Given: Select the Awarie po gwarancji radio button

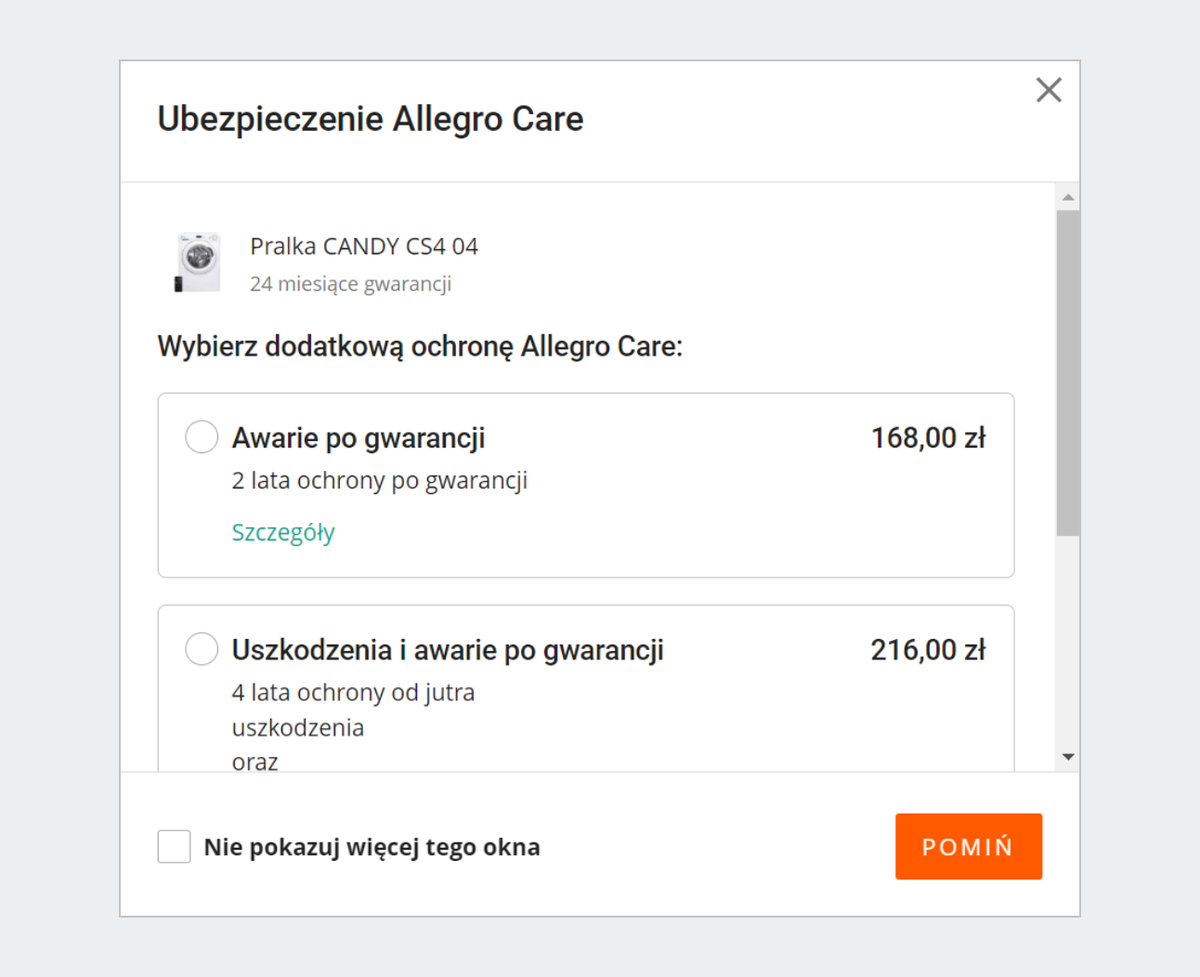Looking at the screenshot, I should click(x=201, y=437).
